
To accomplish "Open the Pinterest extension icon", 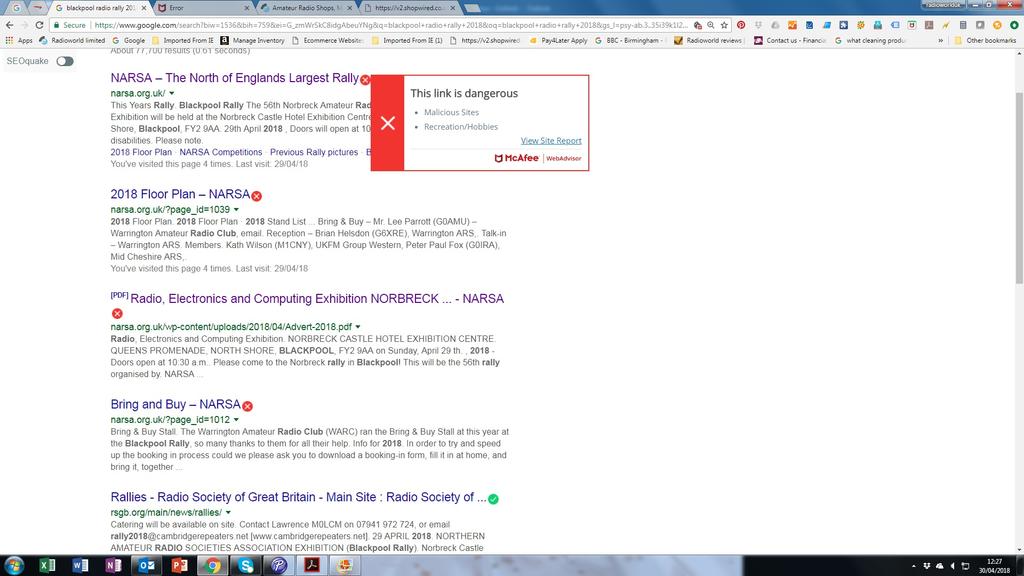I will coord(741,25).
